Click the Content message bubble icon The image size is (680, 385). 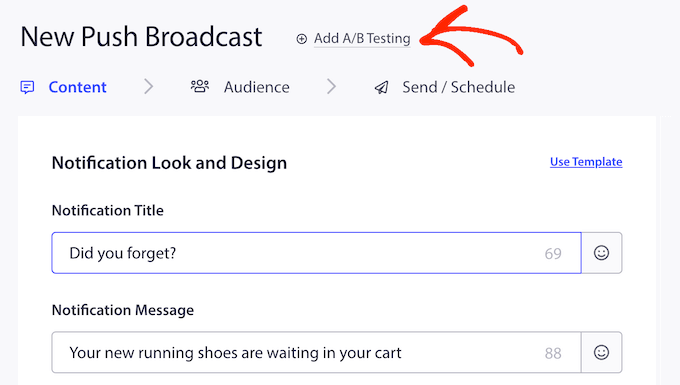pos(27,87)
